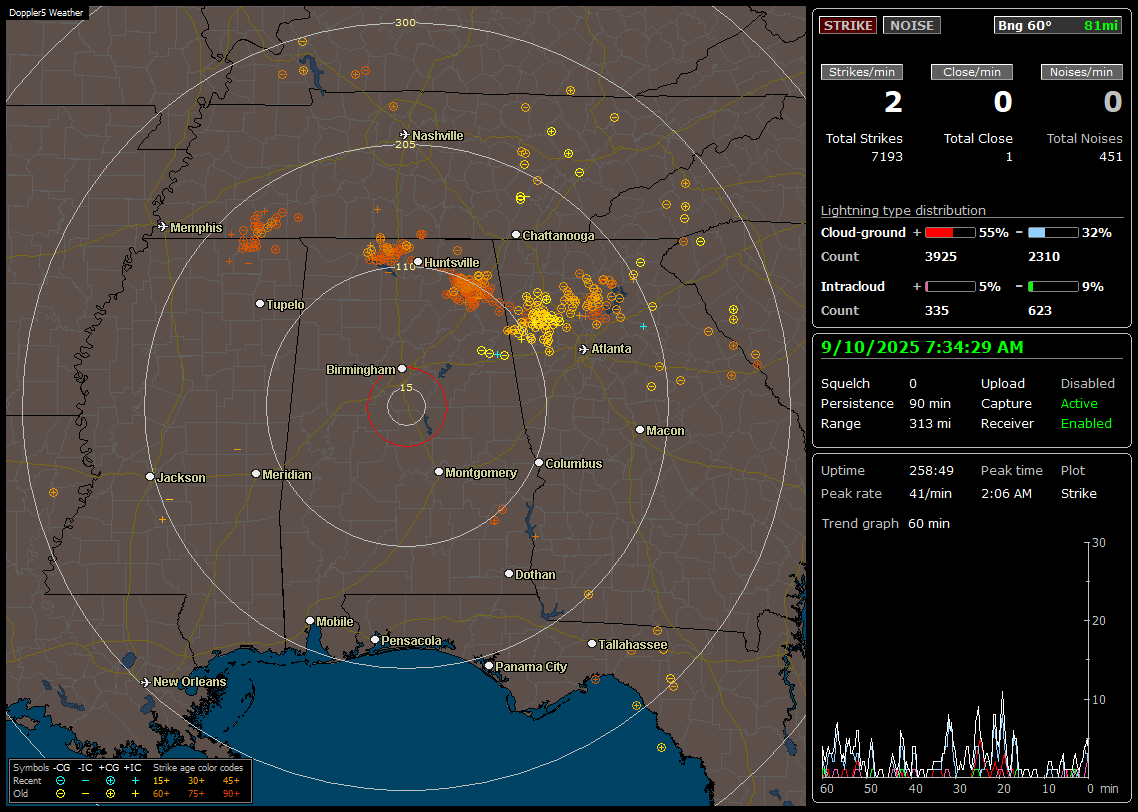Click the Bng 60° 81mi bearing readout
The width and height of the screenshot is (1138, 812).
(x=1058, y=25)
